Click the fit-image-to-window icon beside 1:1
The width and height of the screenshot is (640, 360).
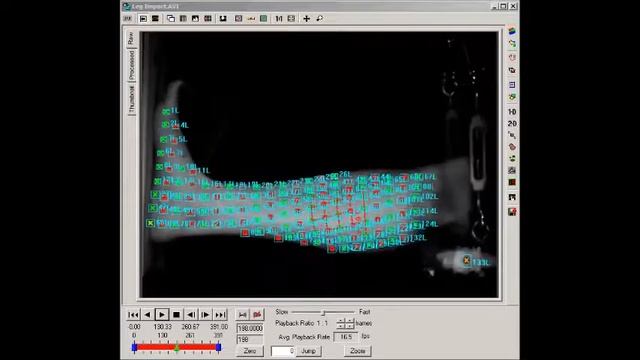point(291,19)
